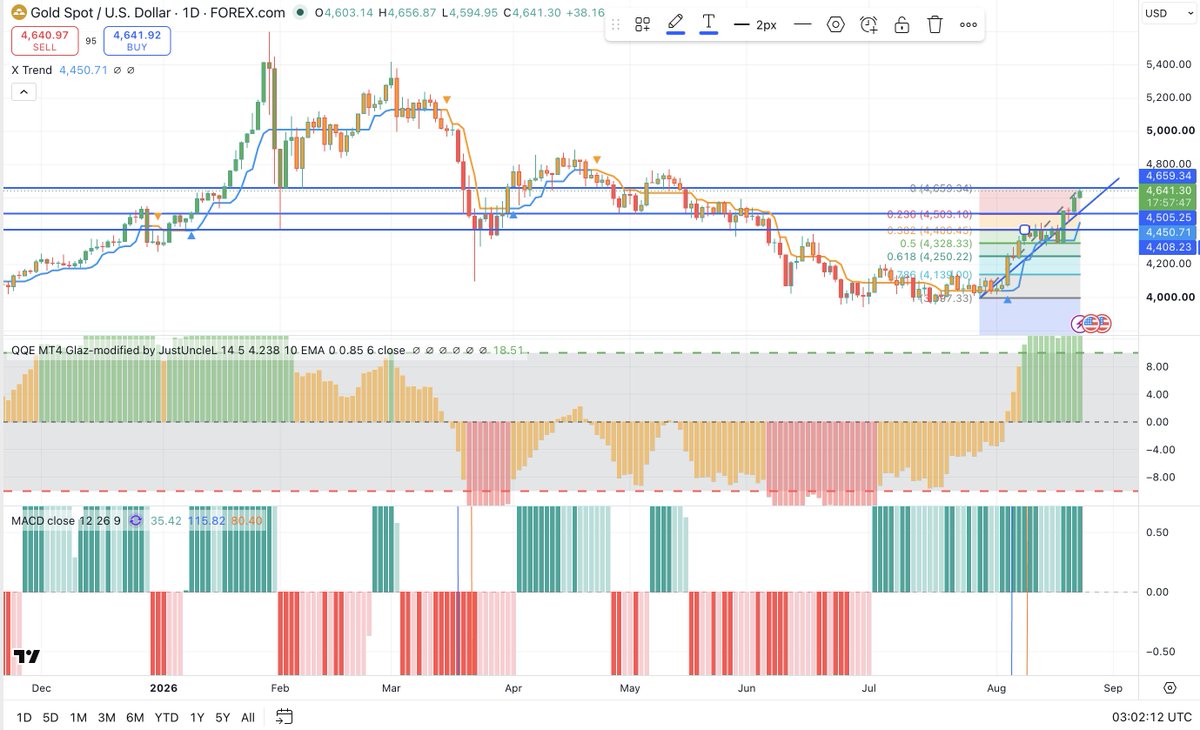Viewport: 1200px width, 730px height.
Task: Click the 4,408.23 horizontal line label
Action: click(x=1168, y=246)
